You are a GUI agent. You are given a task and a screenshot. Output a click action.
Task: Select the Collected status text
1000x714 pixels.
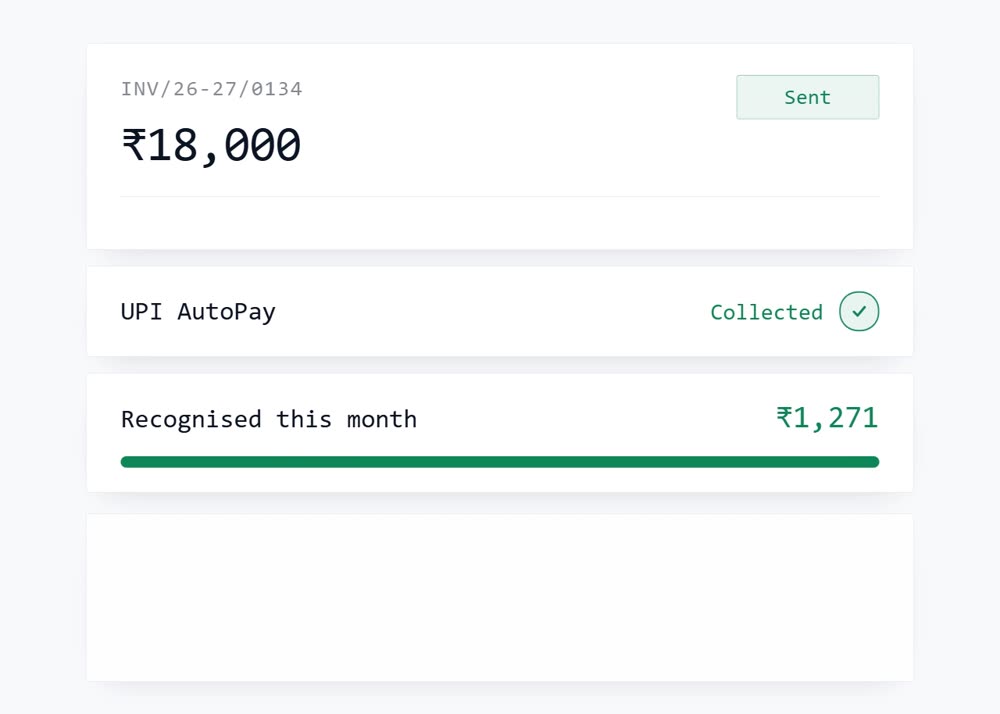click(767, 312)
